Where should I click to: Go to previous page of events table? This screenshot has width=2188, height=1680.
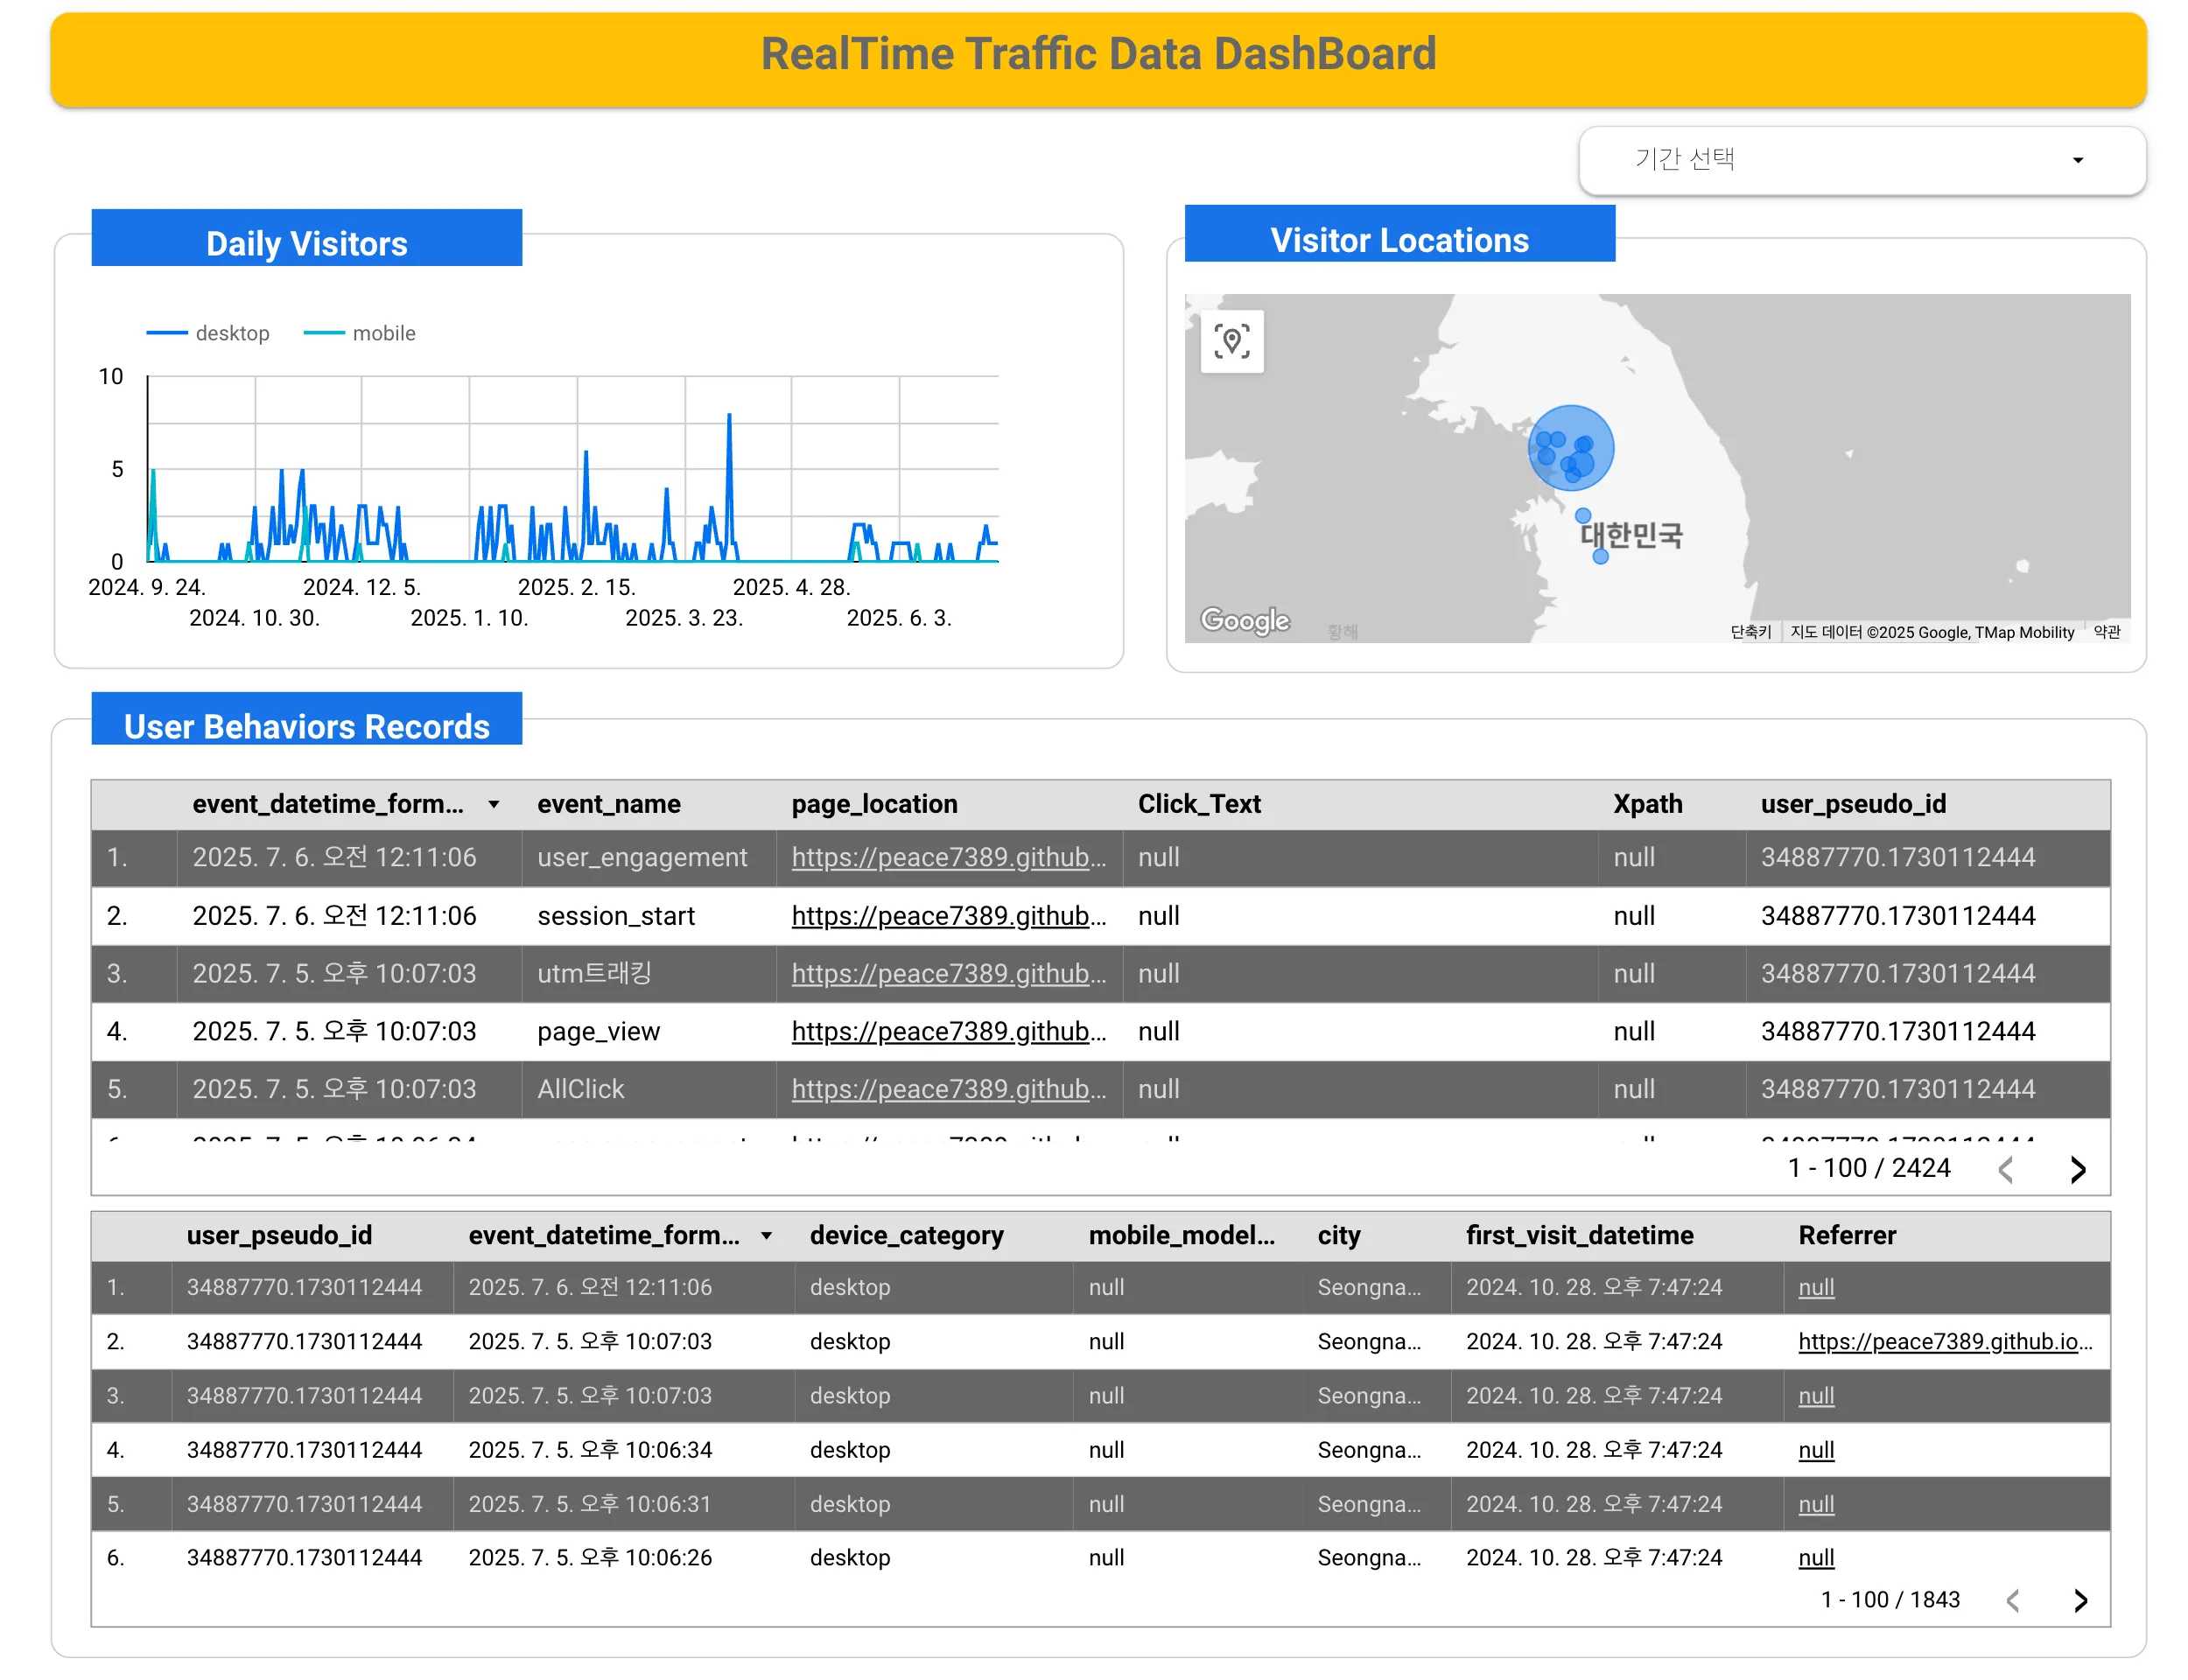tap(2004, 1169)
